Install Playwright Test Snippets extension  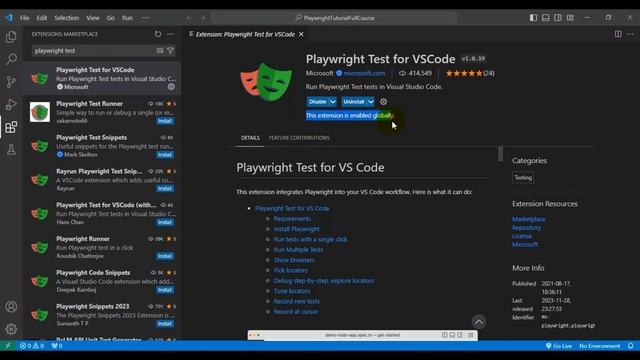(165, 155)
